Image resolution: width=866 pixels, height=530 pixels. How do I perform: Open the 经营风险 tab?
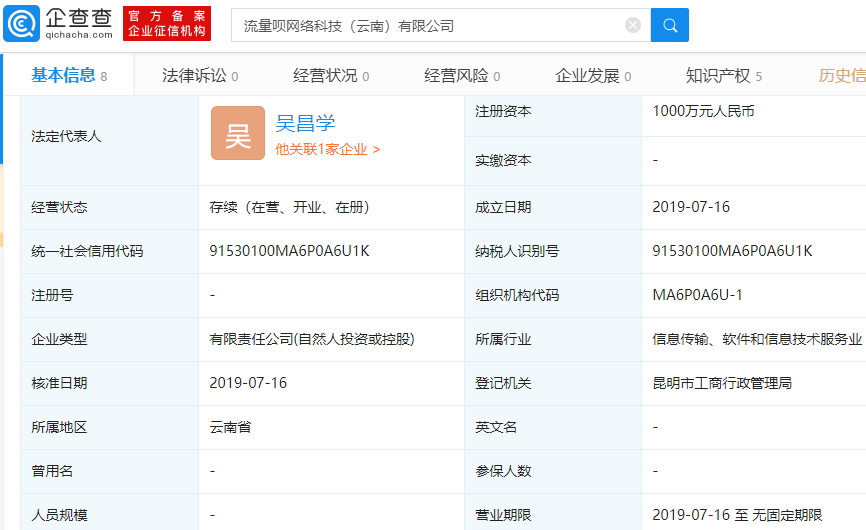[x=462, y=76]
